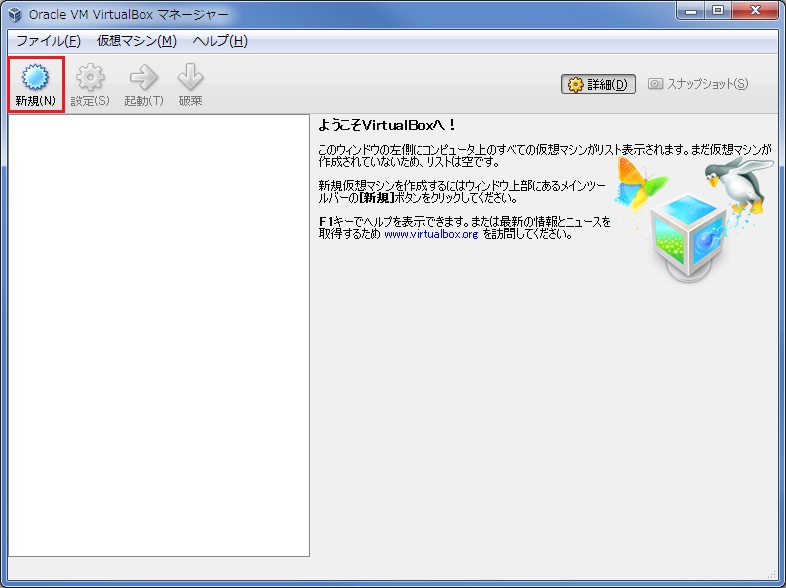This screenshot has width=786, height=588.
Task: Click the resize grip at window corner
Action: coord(772,574)
